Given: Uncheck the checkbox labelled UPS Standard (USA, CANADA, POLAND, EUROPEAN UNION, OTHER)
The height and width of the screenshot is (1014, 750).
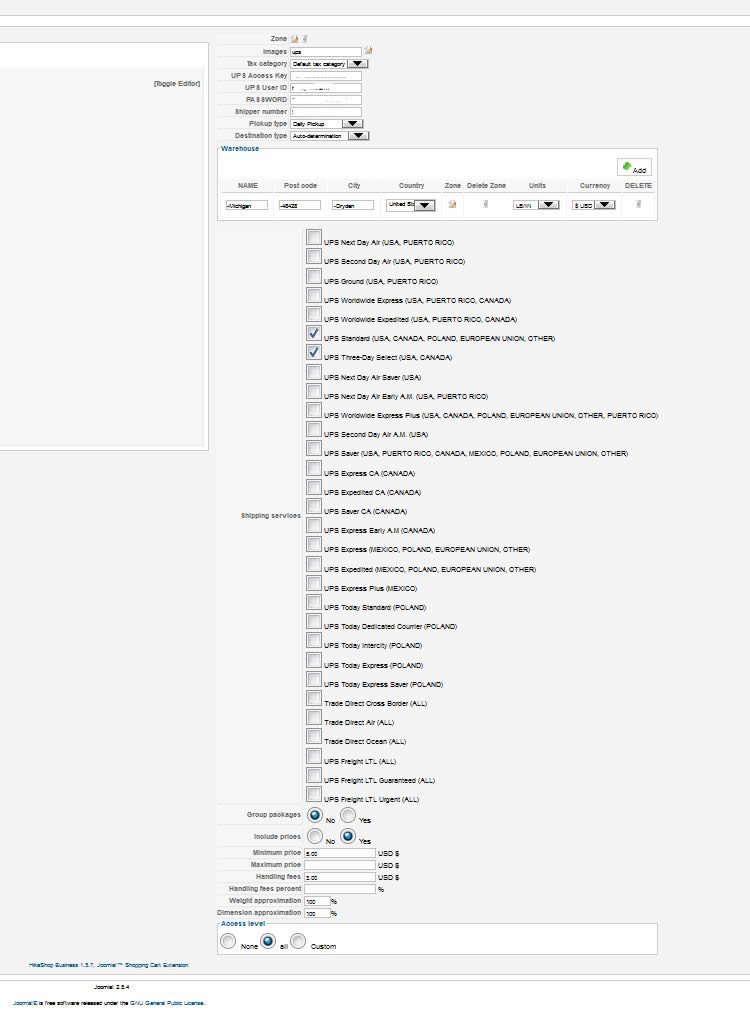Looking at the screenshot, I should coord(314,333).
